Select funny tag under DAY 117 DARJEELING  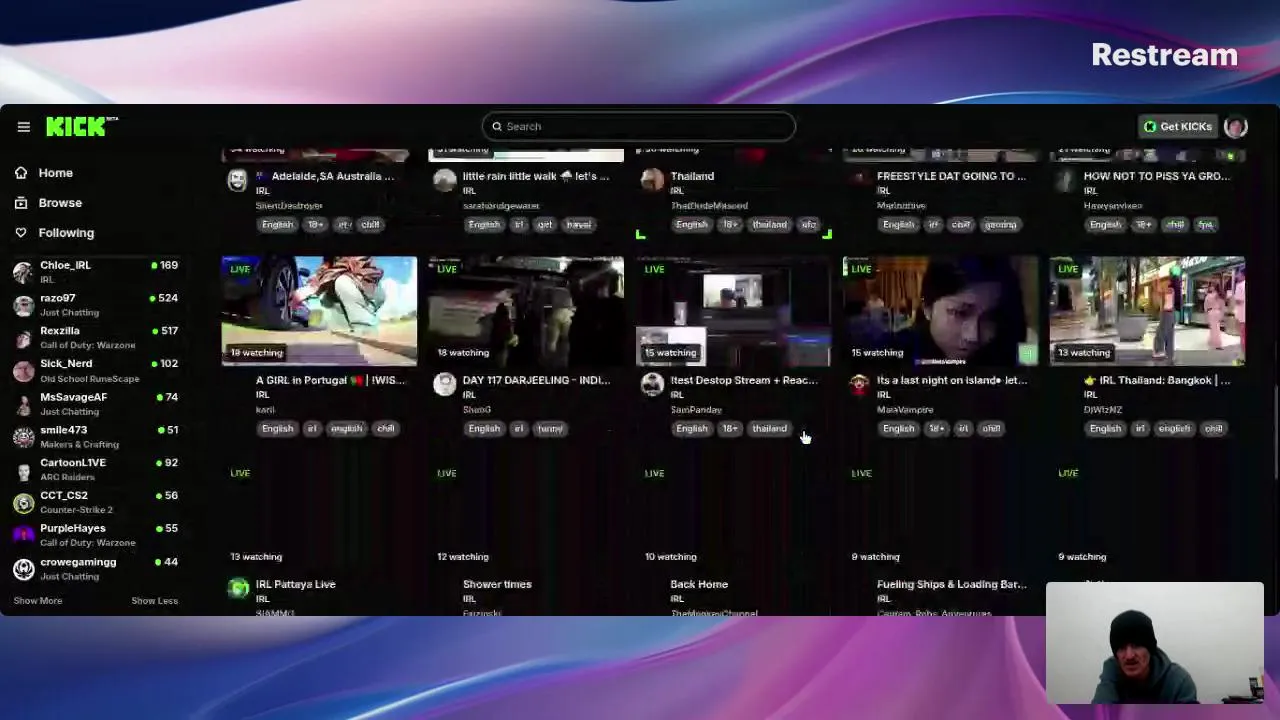[550, 429]
